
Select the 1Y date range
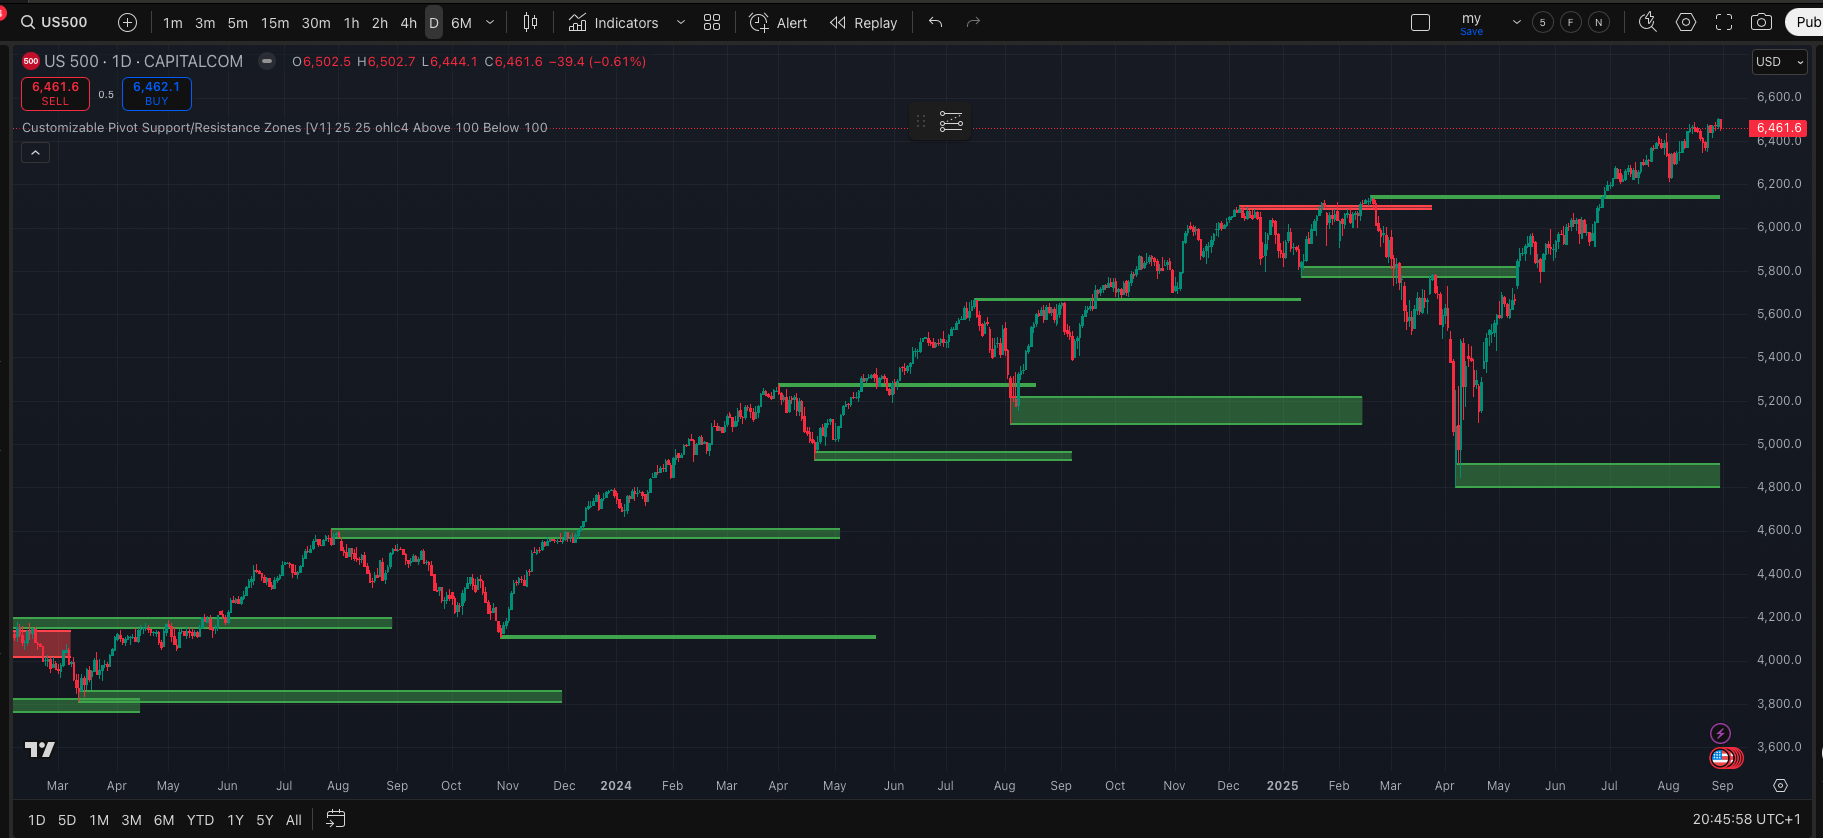[235, 820]
